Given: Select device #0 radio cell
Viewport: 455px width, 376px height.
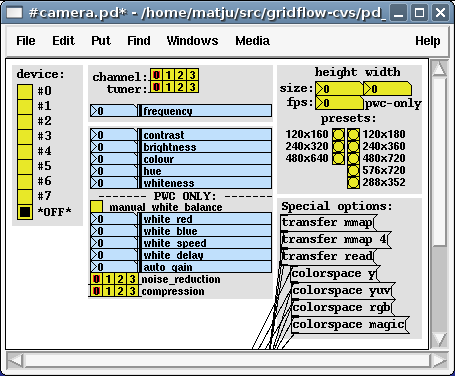Looking at the screenshot, I should 25,91.
